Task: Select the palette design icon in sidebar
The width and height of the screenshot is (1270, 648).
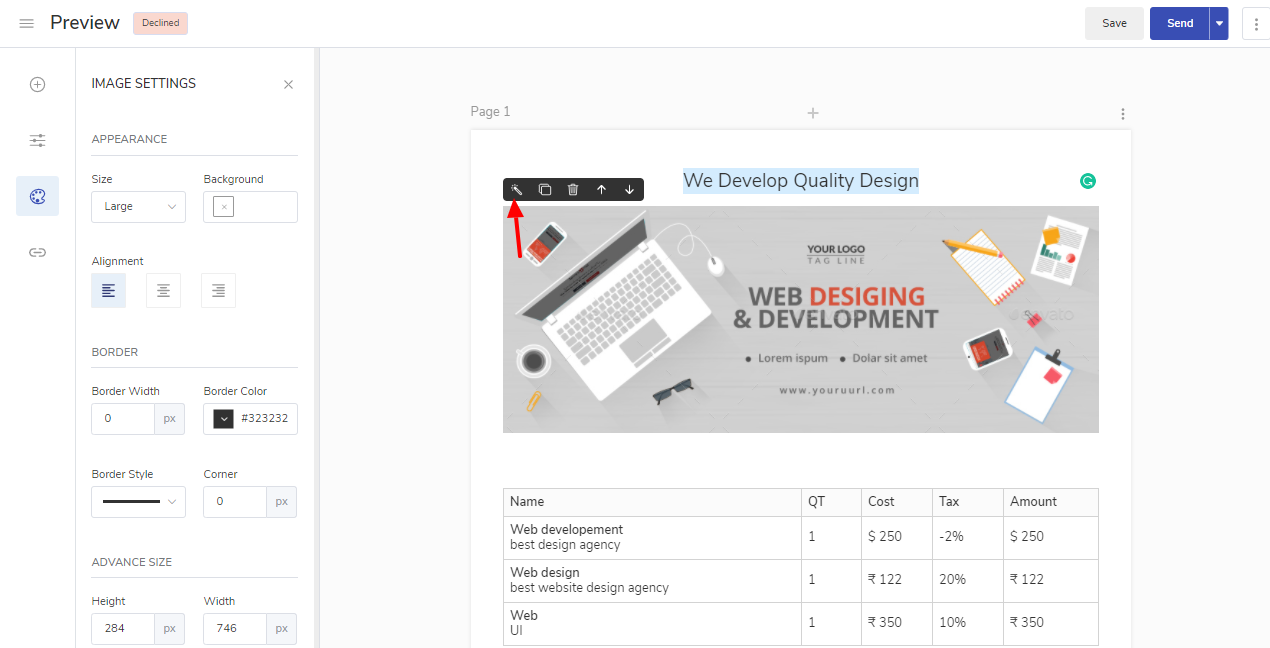Action: click(37, 196)
